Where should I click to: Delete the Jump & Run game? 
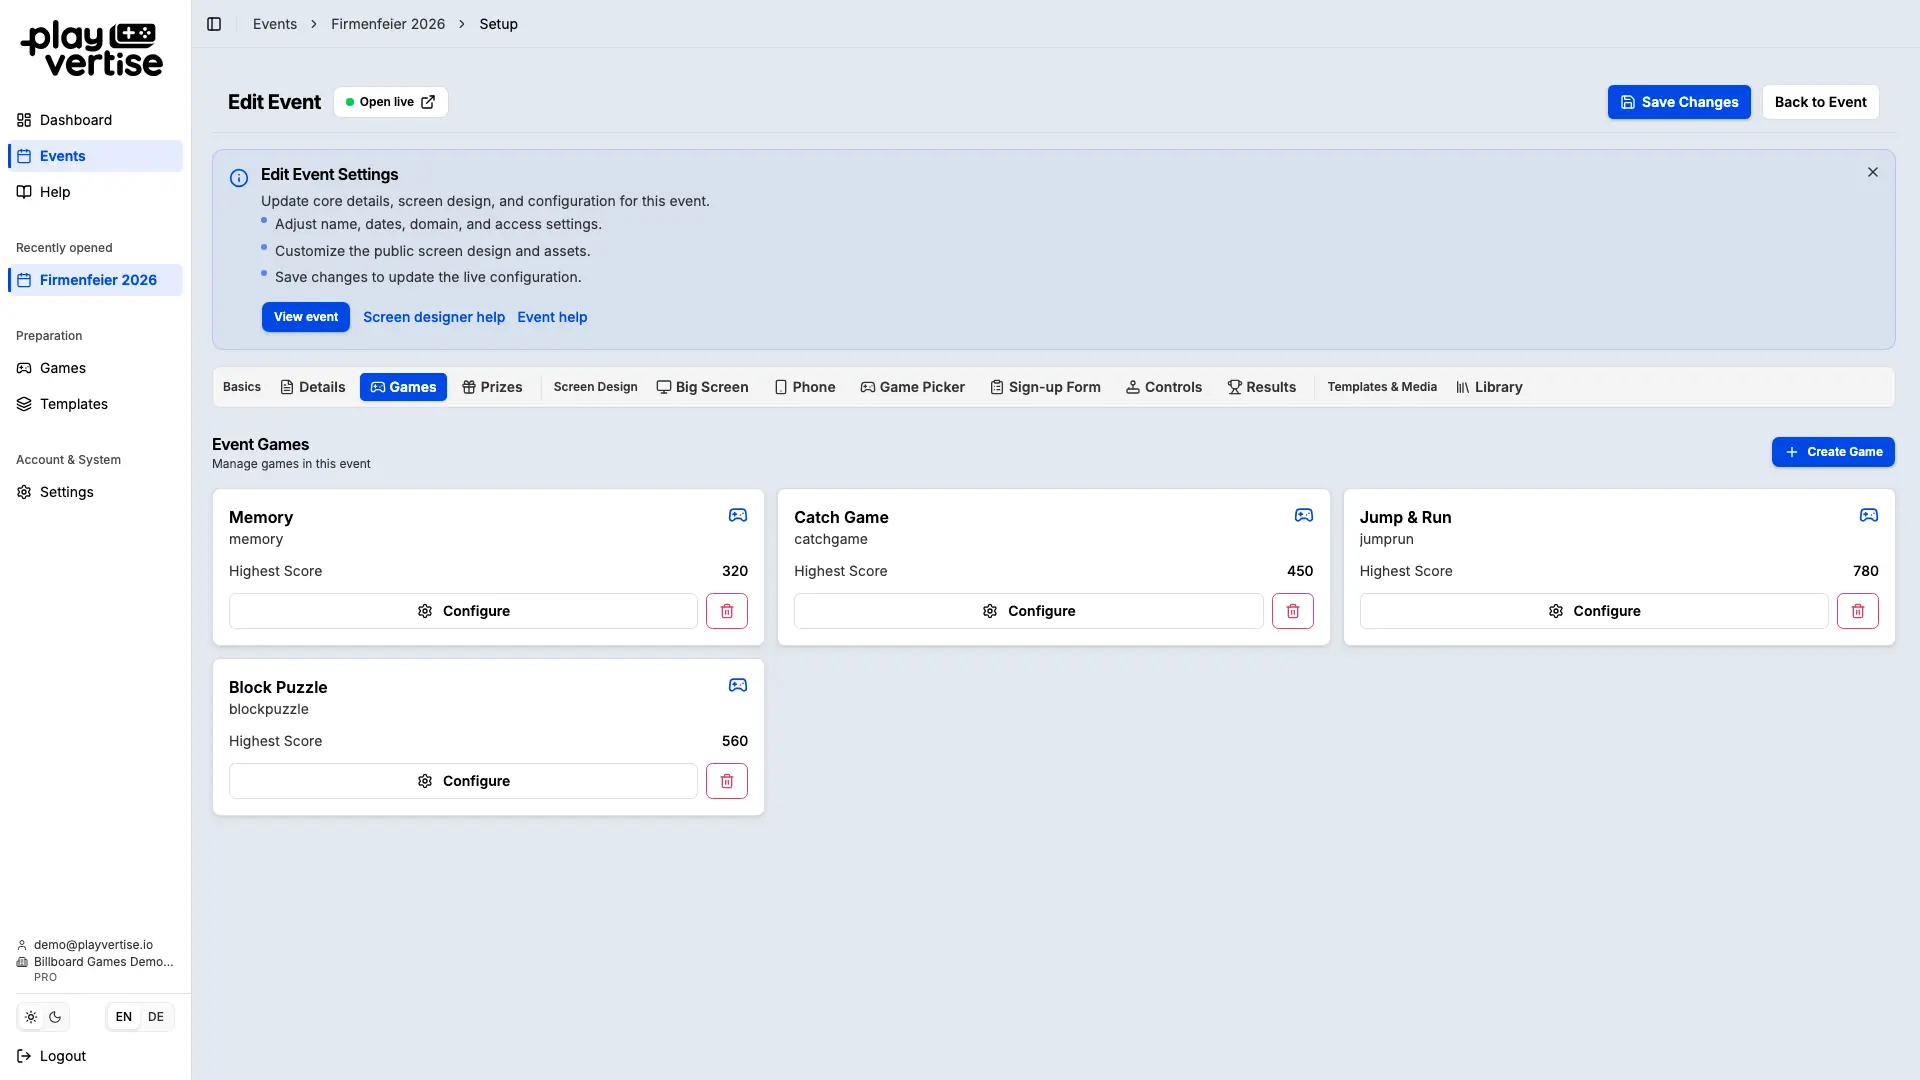pyautogui.click(x=1858, y=611)
